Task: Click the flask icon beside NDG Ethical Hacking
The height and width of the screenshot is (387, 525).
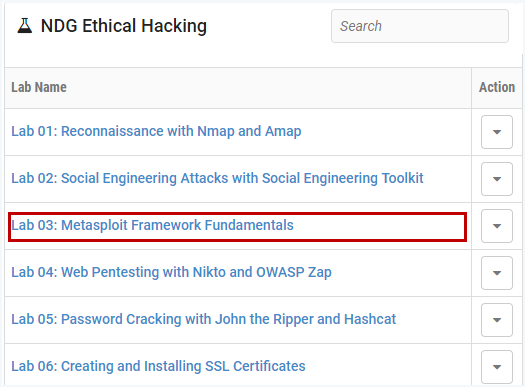Action: 24,26
